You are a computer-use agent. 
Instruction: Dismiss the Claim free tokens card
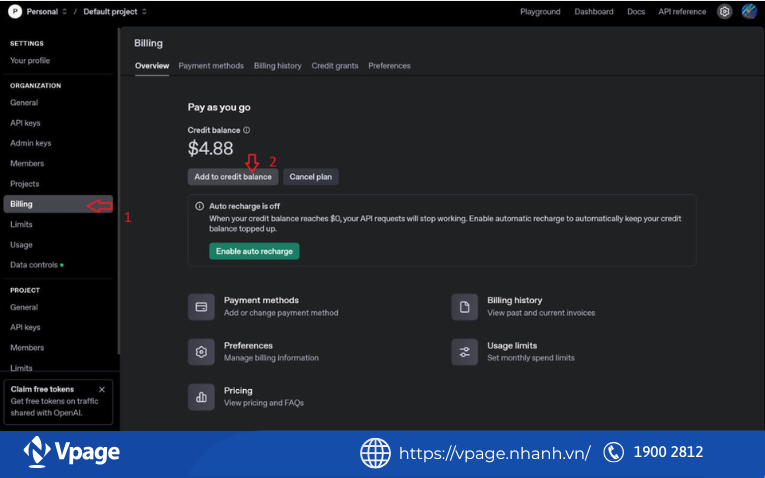[101, 389]
